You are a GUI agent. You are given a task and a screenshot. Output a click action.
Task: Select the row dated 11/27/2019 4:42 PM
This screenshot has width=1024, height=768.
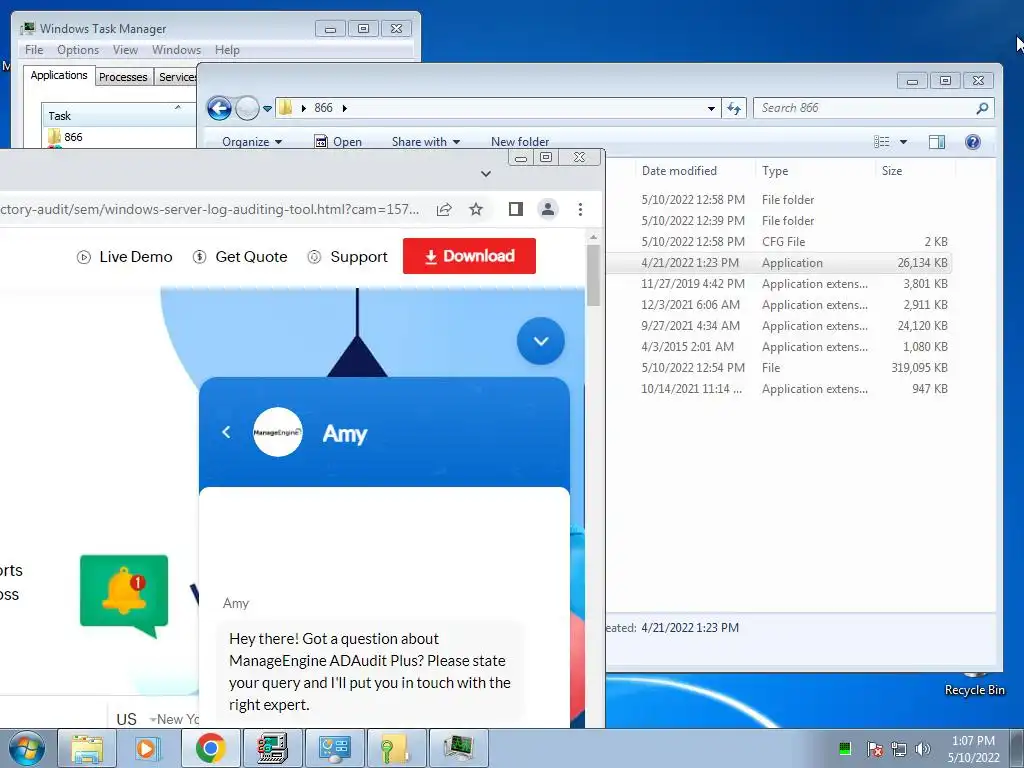click(778, 283)
